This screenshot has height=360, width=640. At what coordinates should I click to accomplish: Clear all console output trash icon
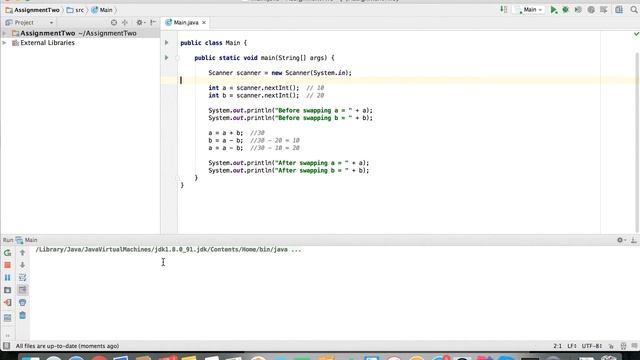click(22, 315)
